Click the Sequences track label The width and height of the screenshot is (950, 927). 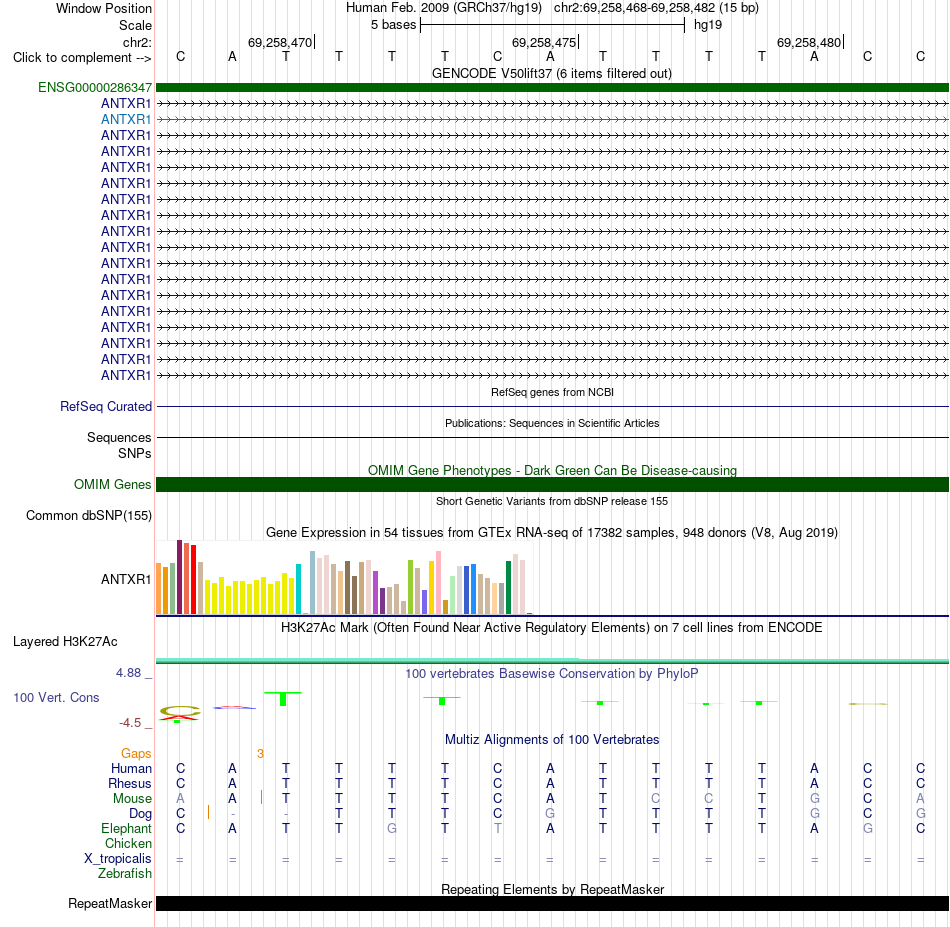(x=119, y=437)
